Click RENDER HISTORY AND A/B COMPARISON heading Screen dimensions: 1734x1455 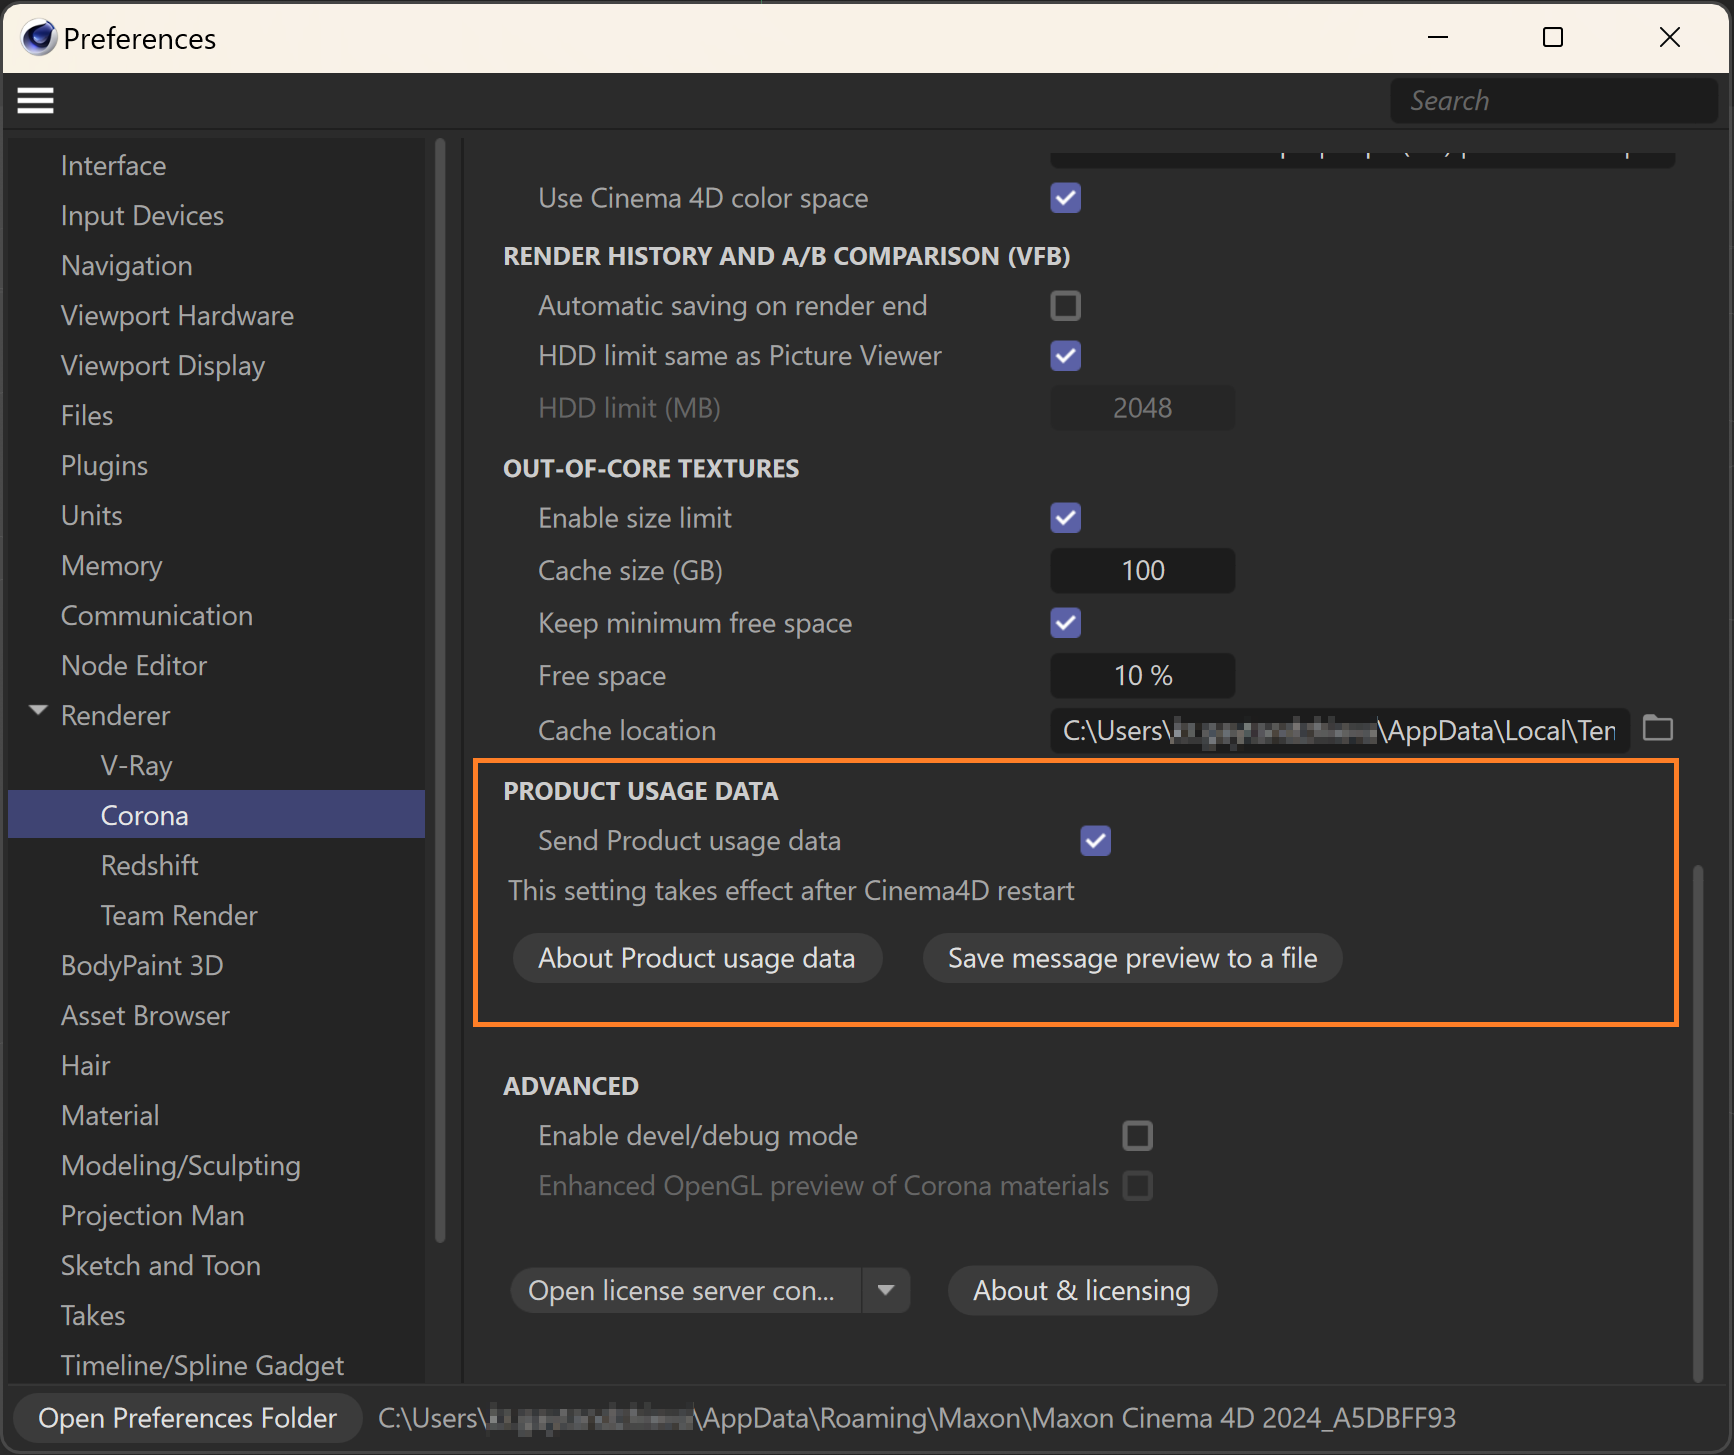click(786, 256)
